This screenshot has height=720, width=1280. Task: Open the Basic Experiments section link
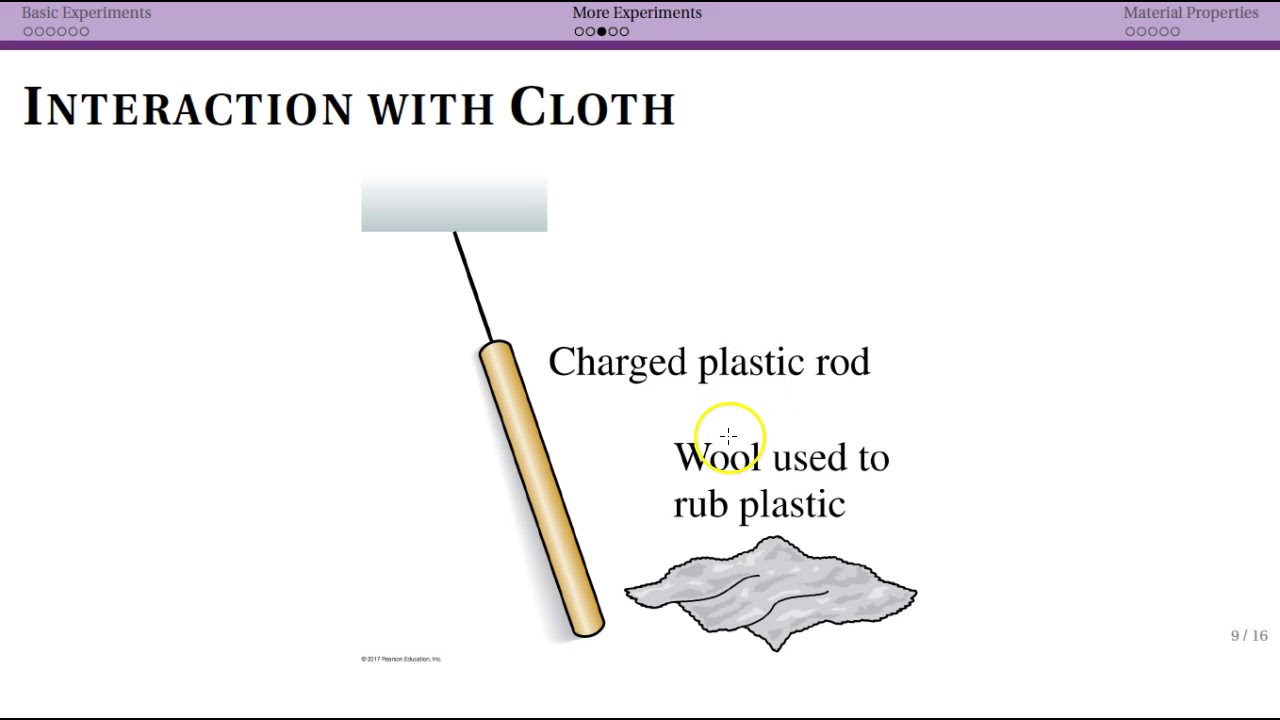point(86,13)
